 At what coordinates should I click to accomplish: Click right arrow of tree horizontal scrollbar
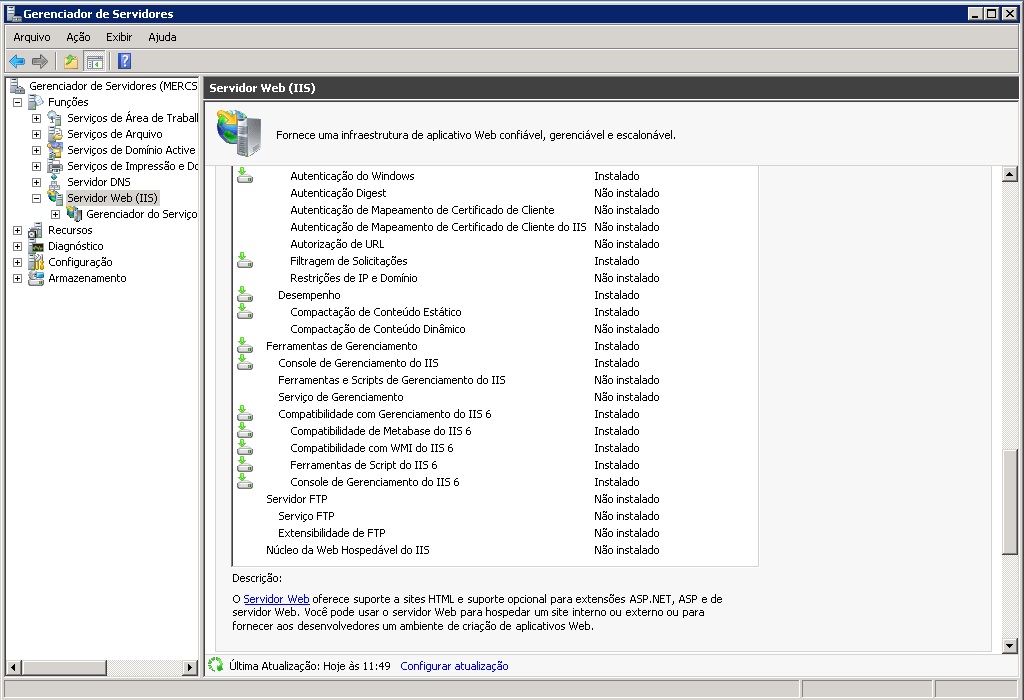point(191,667)
